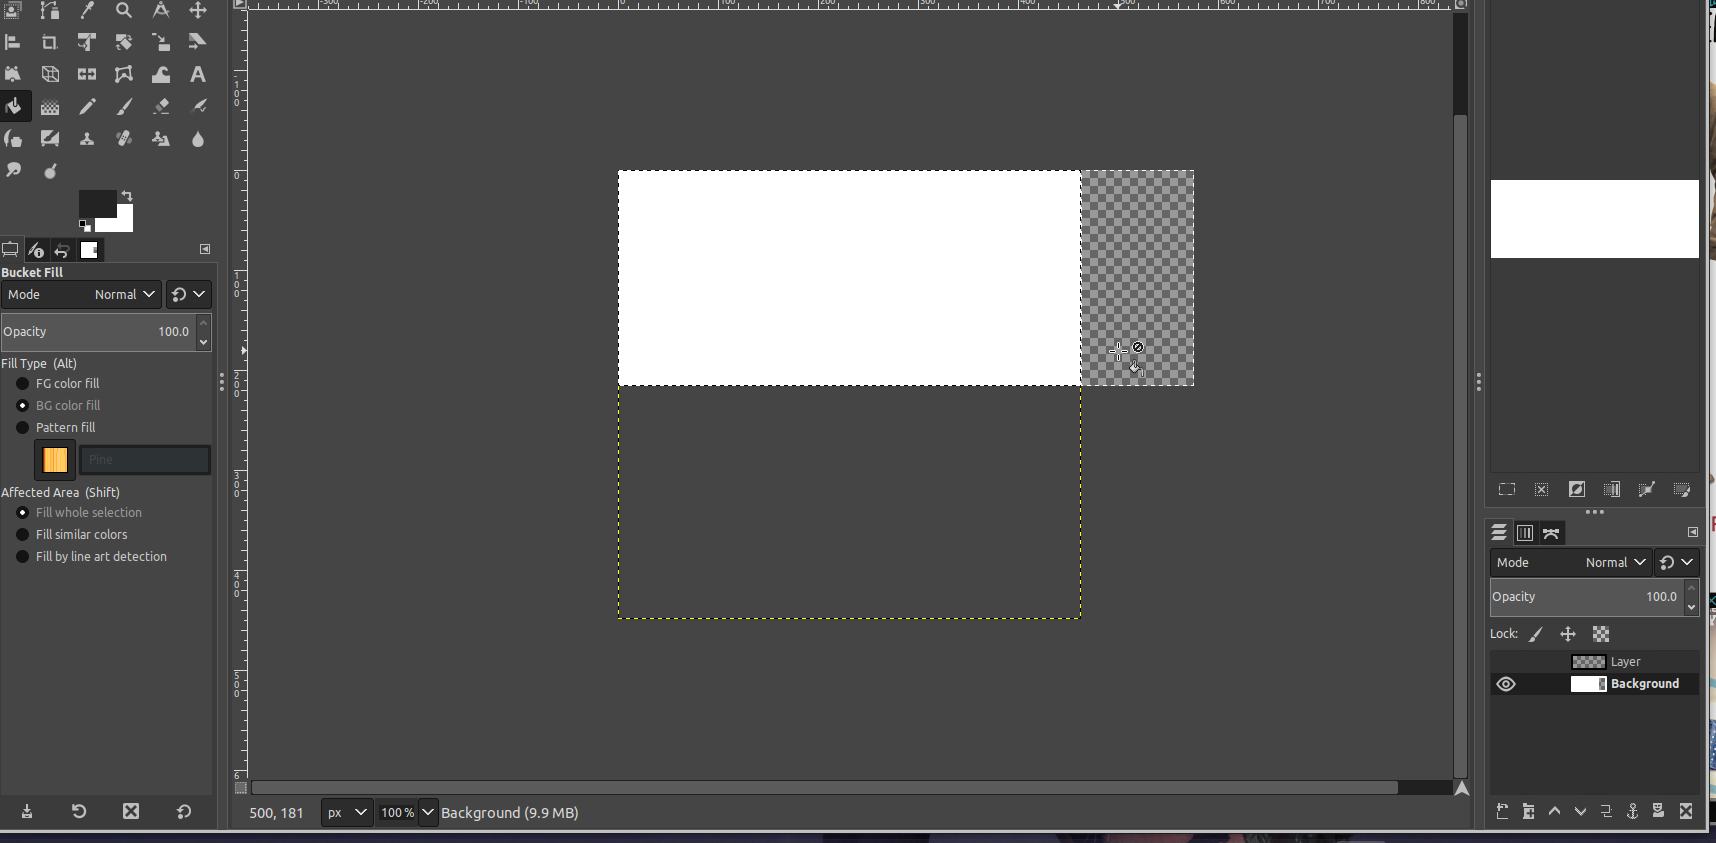Enable FG color fill option
The height and width of the screenshot is (843, 1716).
click(x=22, y=384)
